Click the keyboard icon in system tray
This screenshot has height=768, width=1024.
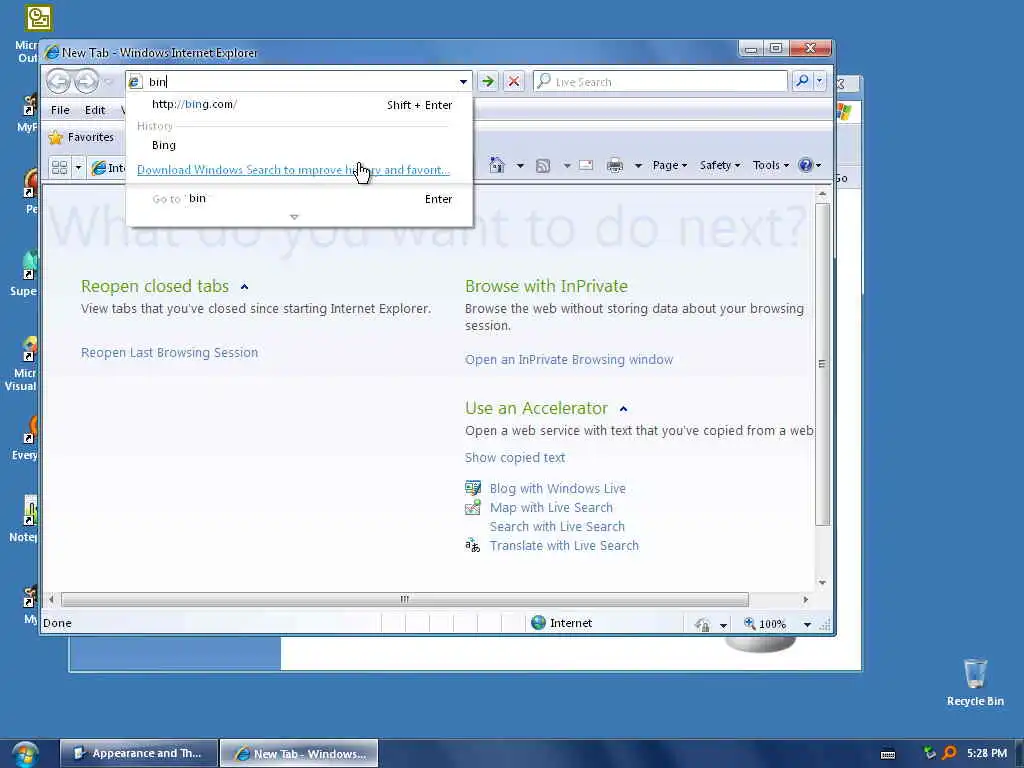coord(888,754)
